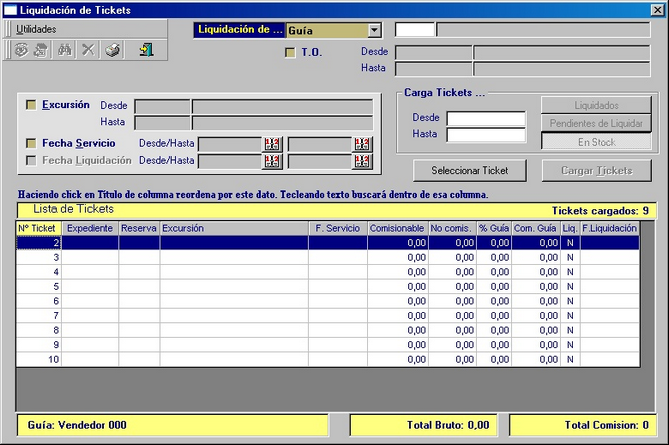This screenshot has width=669, height=445.
Task: Click the Carga Tickets Hasta input field
Action: tap(485, 135)
